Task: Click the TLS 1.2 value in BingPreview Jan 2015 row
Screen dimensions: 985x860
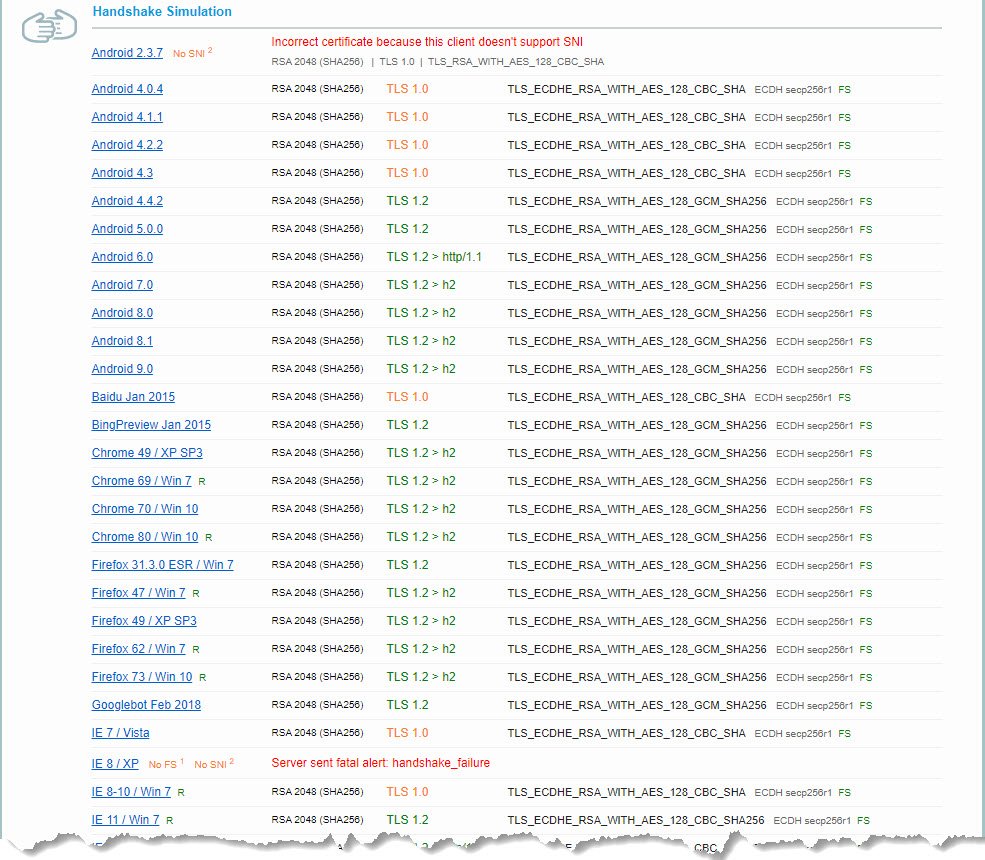Action: point(407,425)
